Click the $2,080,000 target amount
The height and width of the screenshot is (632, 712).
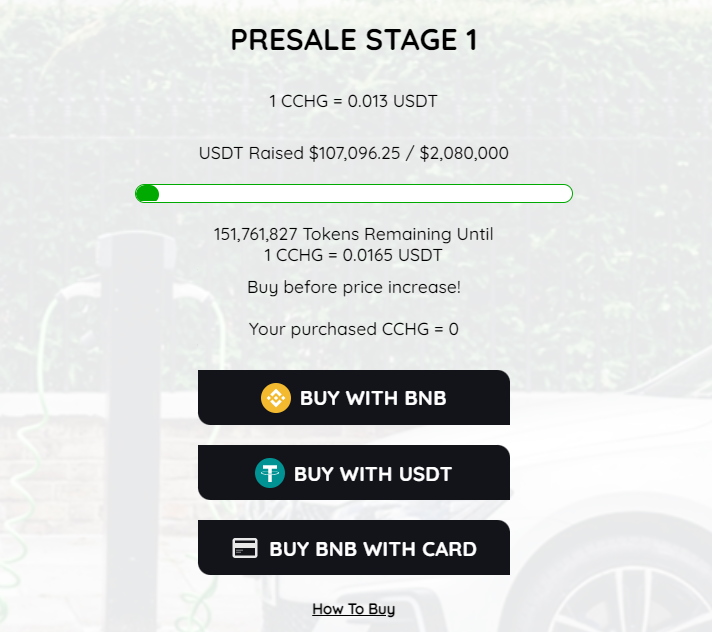click(x=464, y=153)
